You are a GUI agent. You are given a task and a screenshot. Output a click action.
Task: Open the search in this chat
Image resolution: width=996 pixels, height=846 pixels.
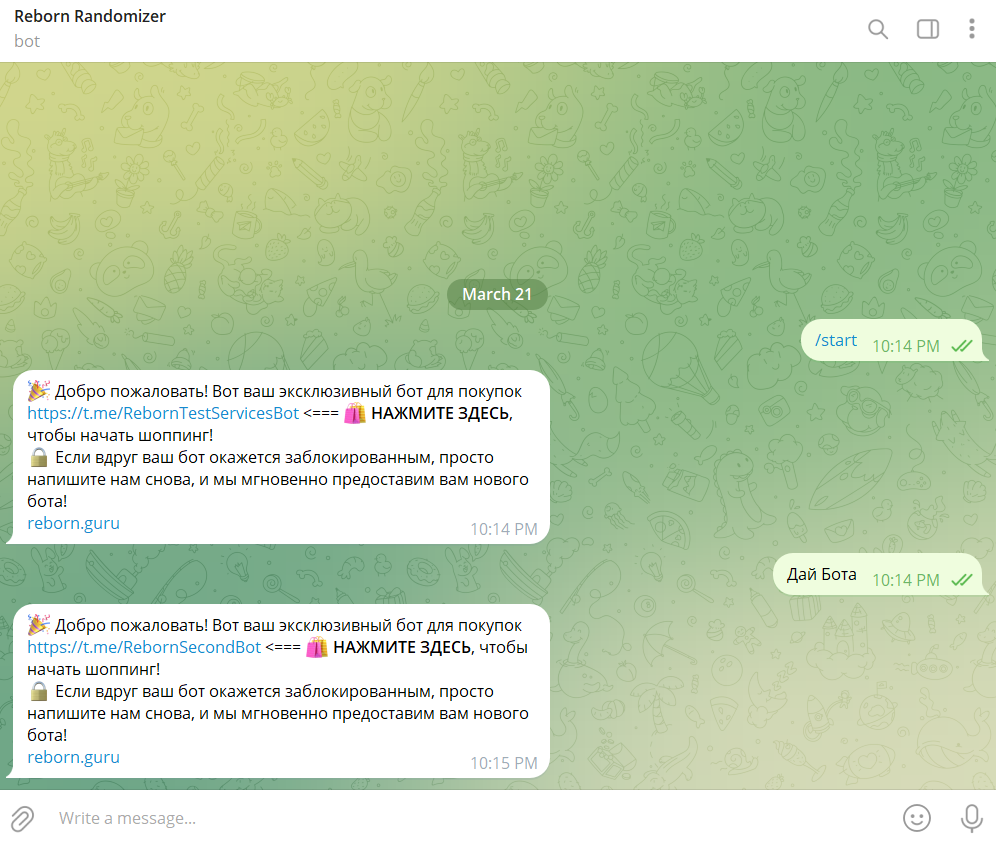click(x=877, y=29)
